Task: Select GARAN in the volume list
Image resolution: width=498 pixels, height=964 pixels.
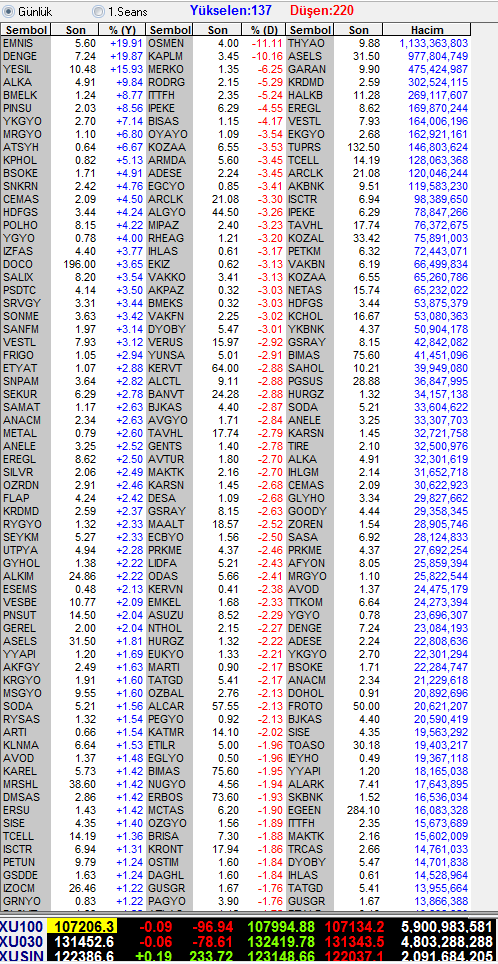Action: (307, 69)
